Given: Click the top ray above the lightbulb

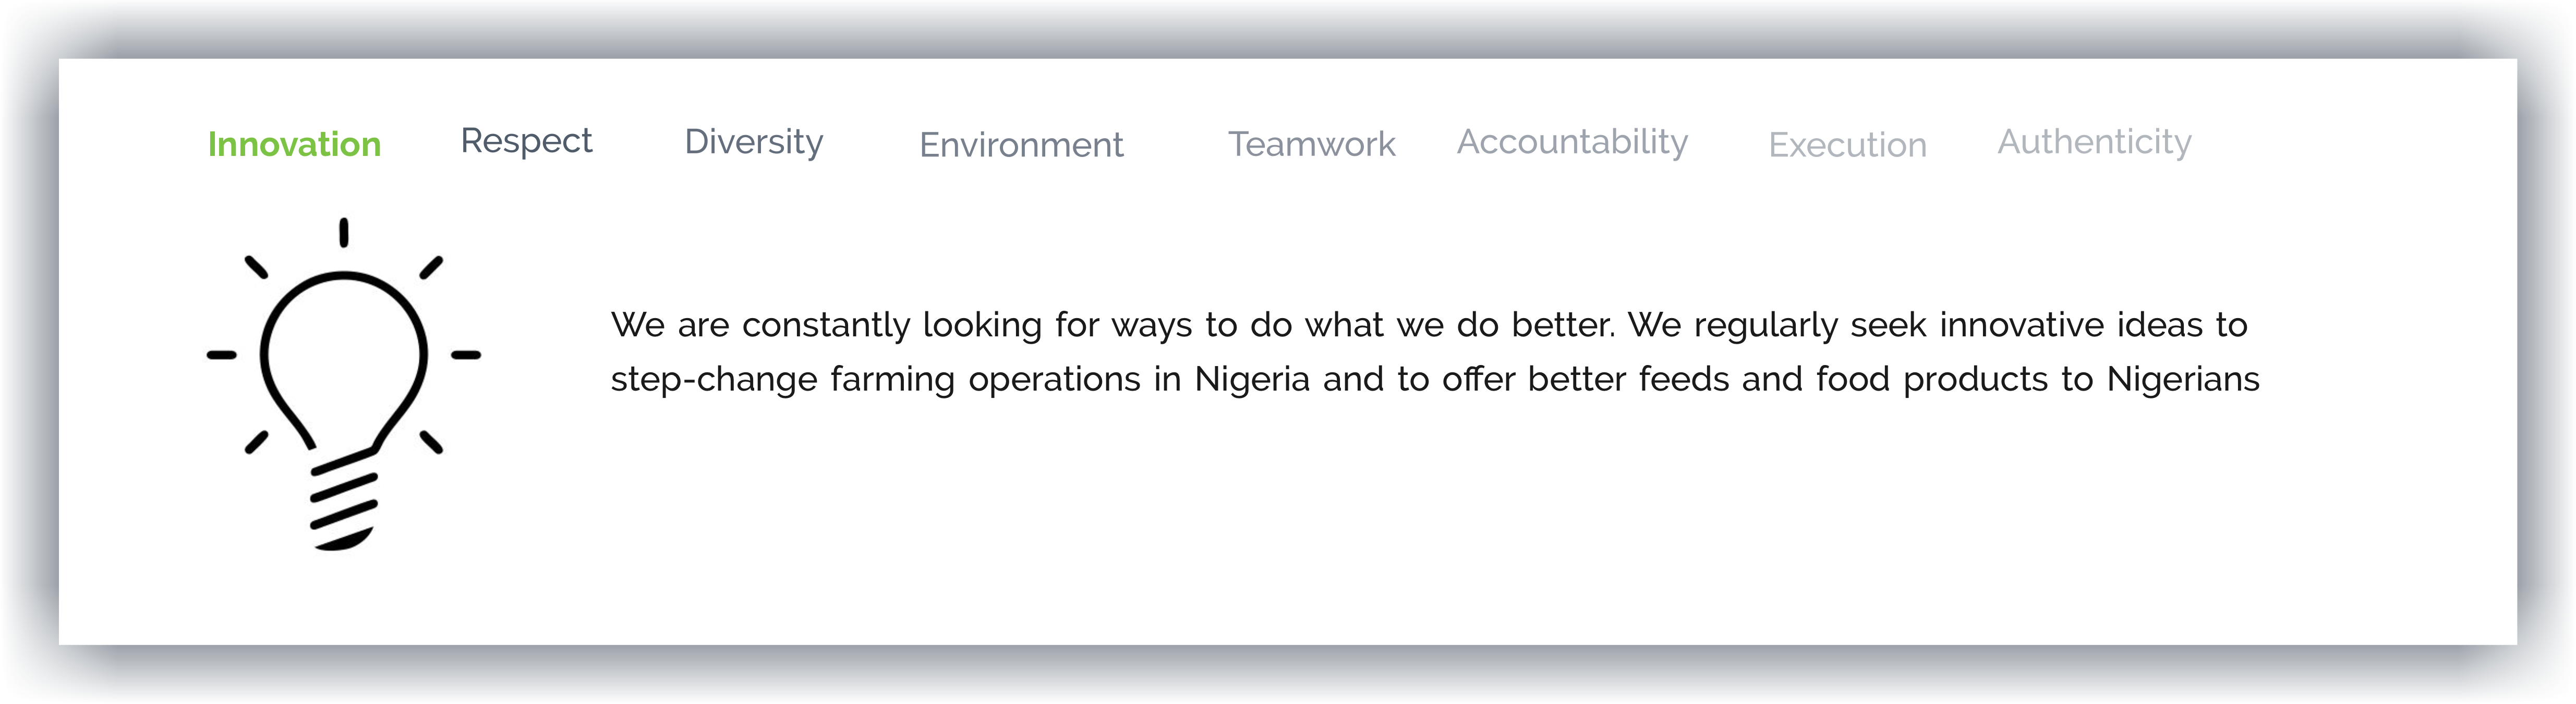Looking at the screenshot, I should coord(344,232).
